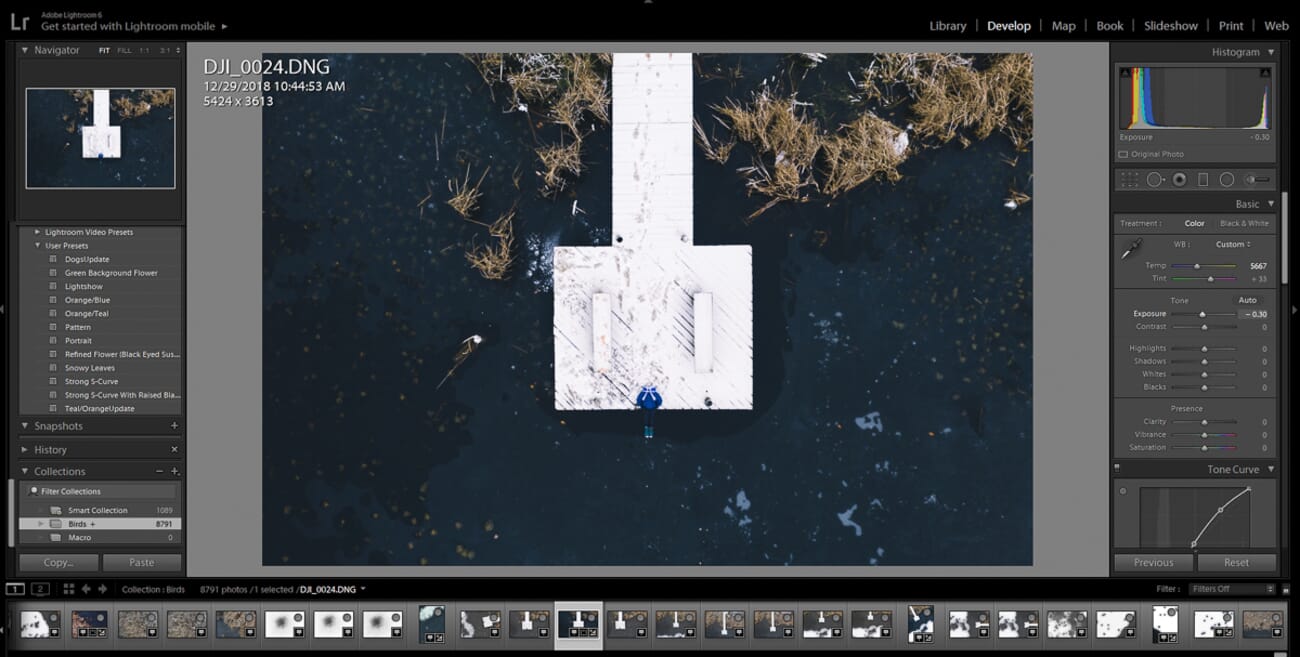Enable the Original Photo checkbox

tap(1124, 154)
